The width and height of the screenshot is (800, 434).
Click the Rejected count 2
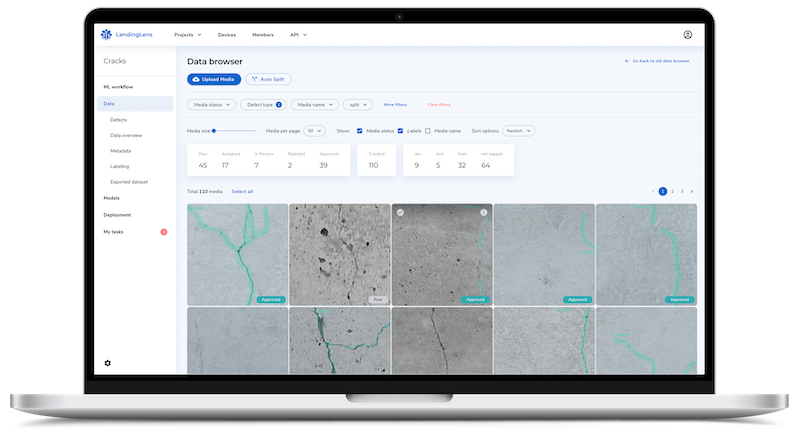tap(290, 165)
